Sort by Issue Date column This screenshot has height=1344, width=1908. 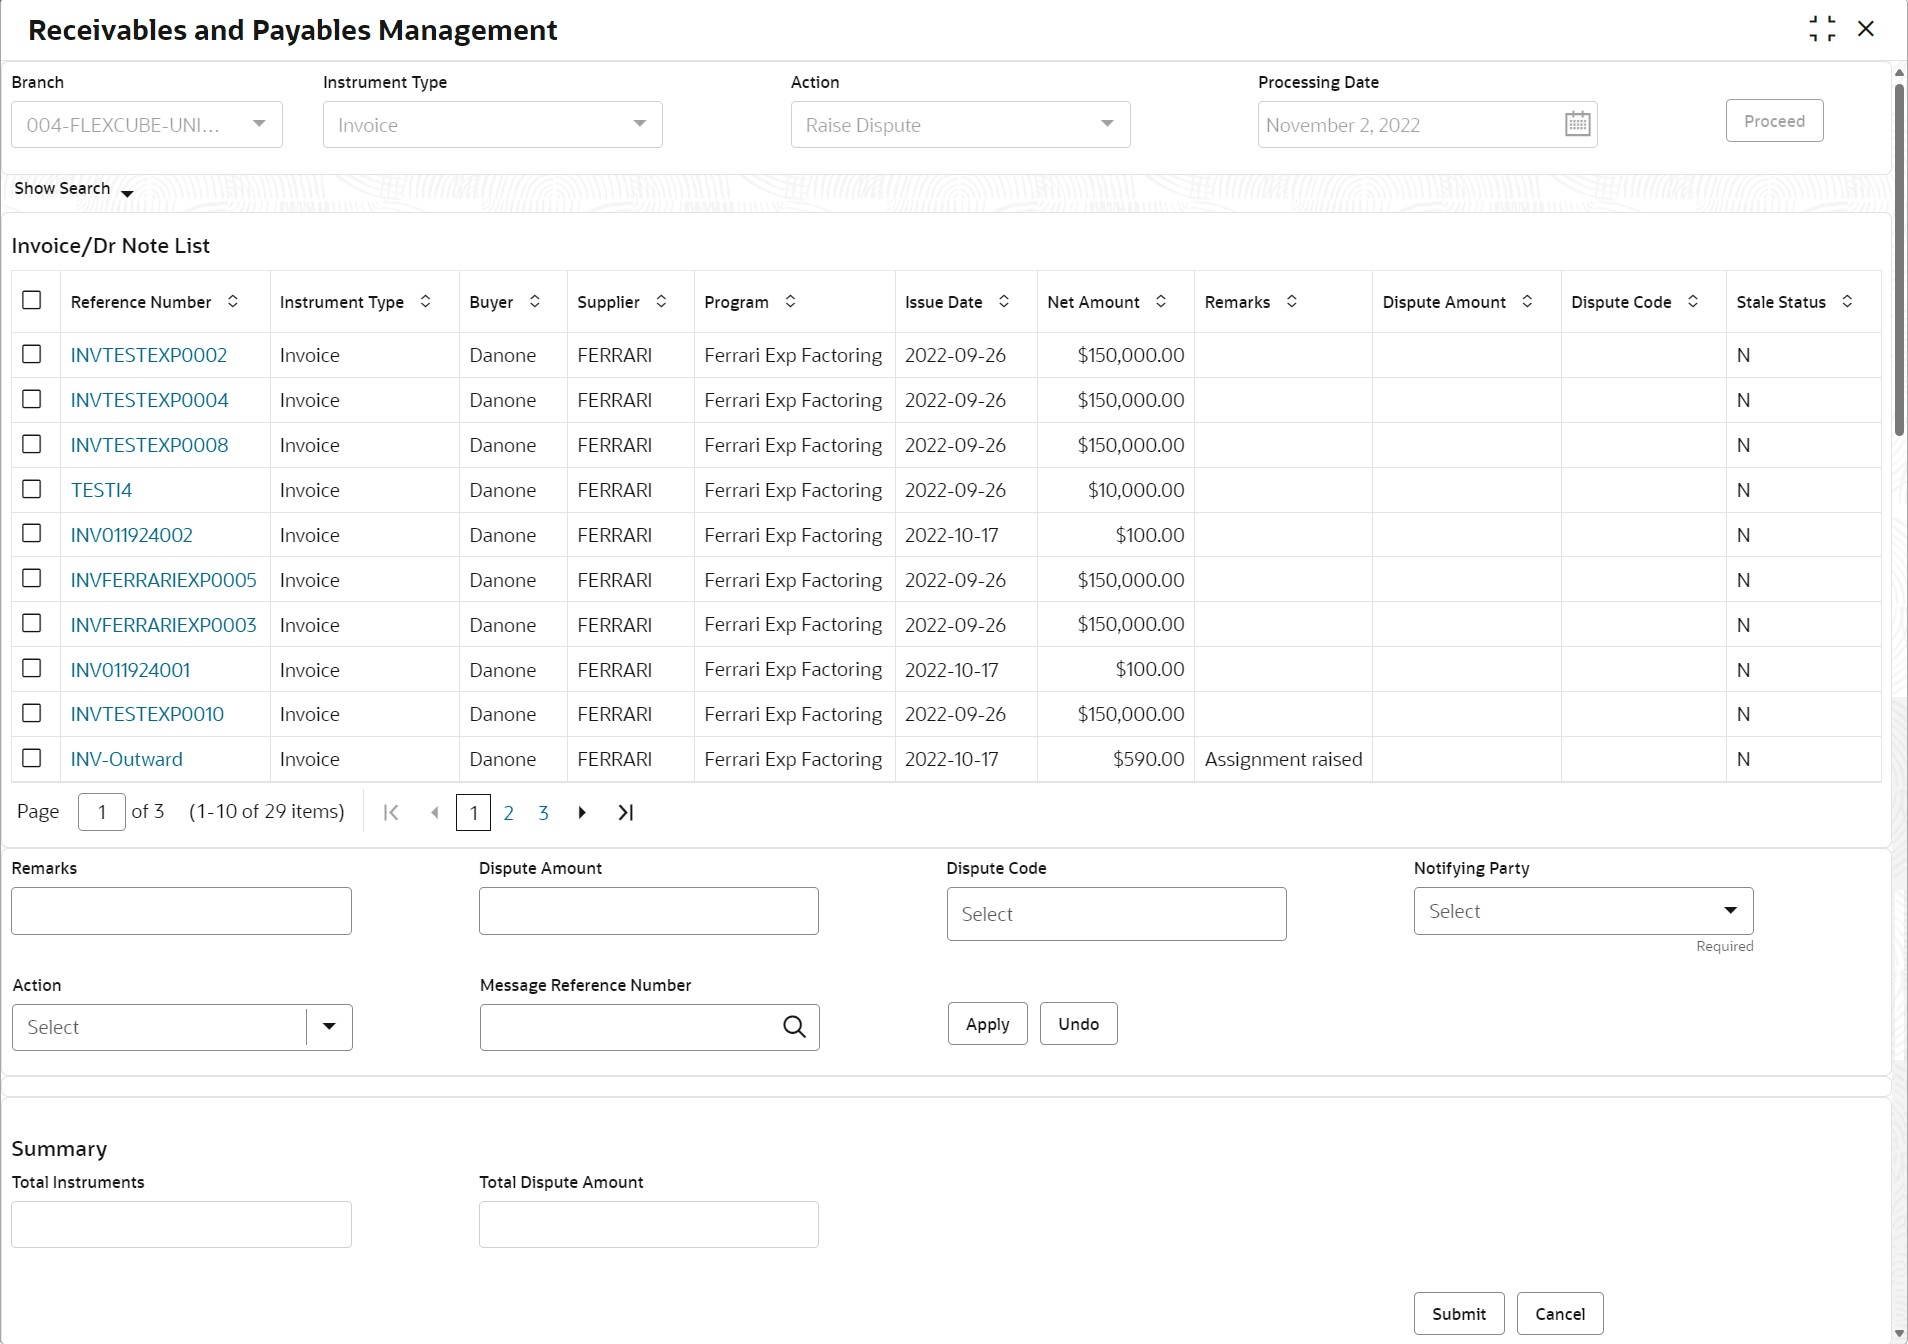(1004, 301)
